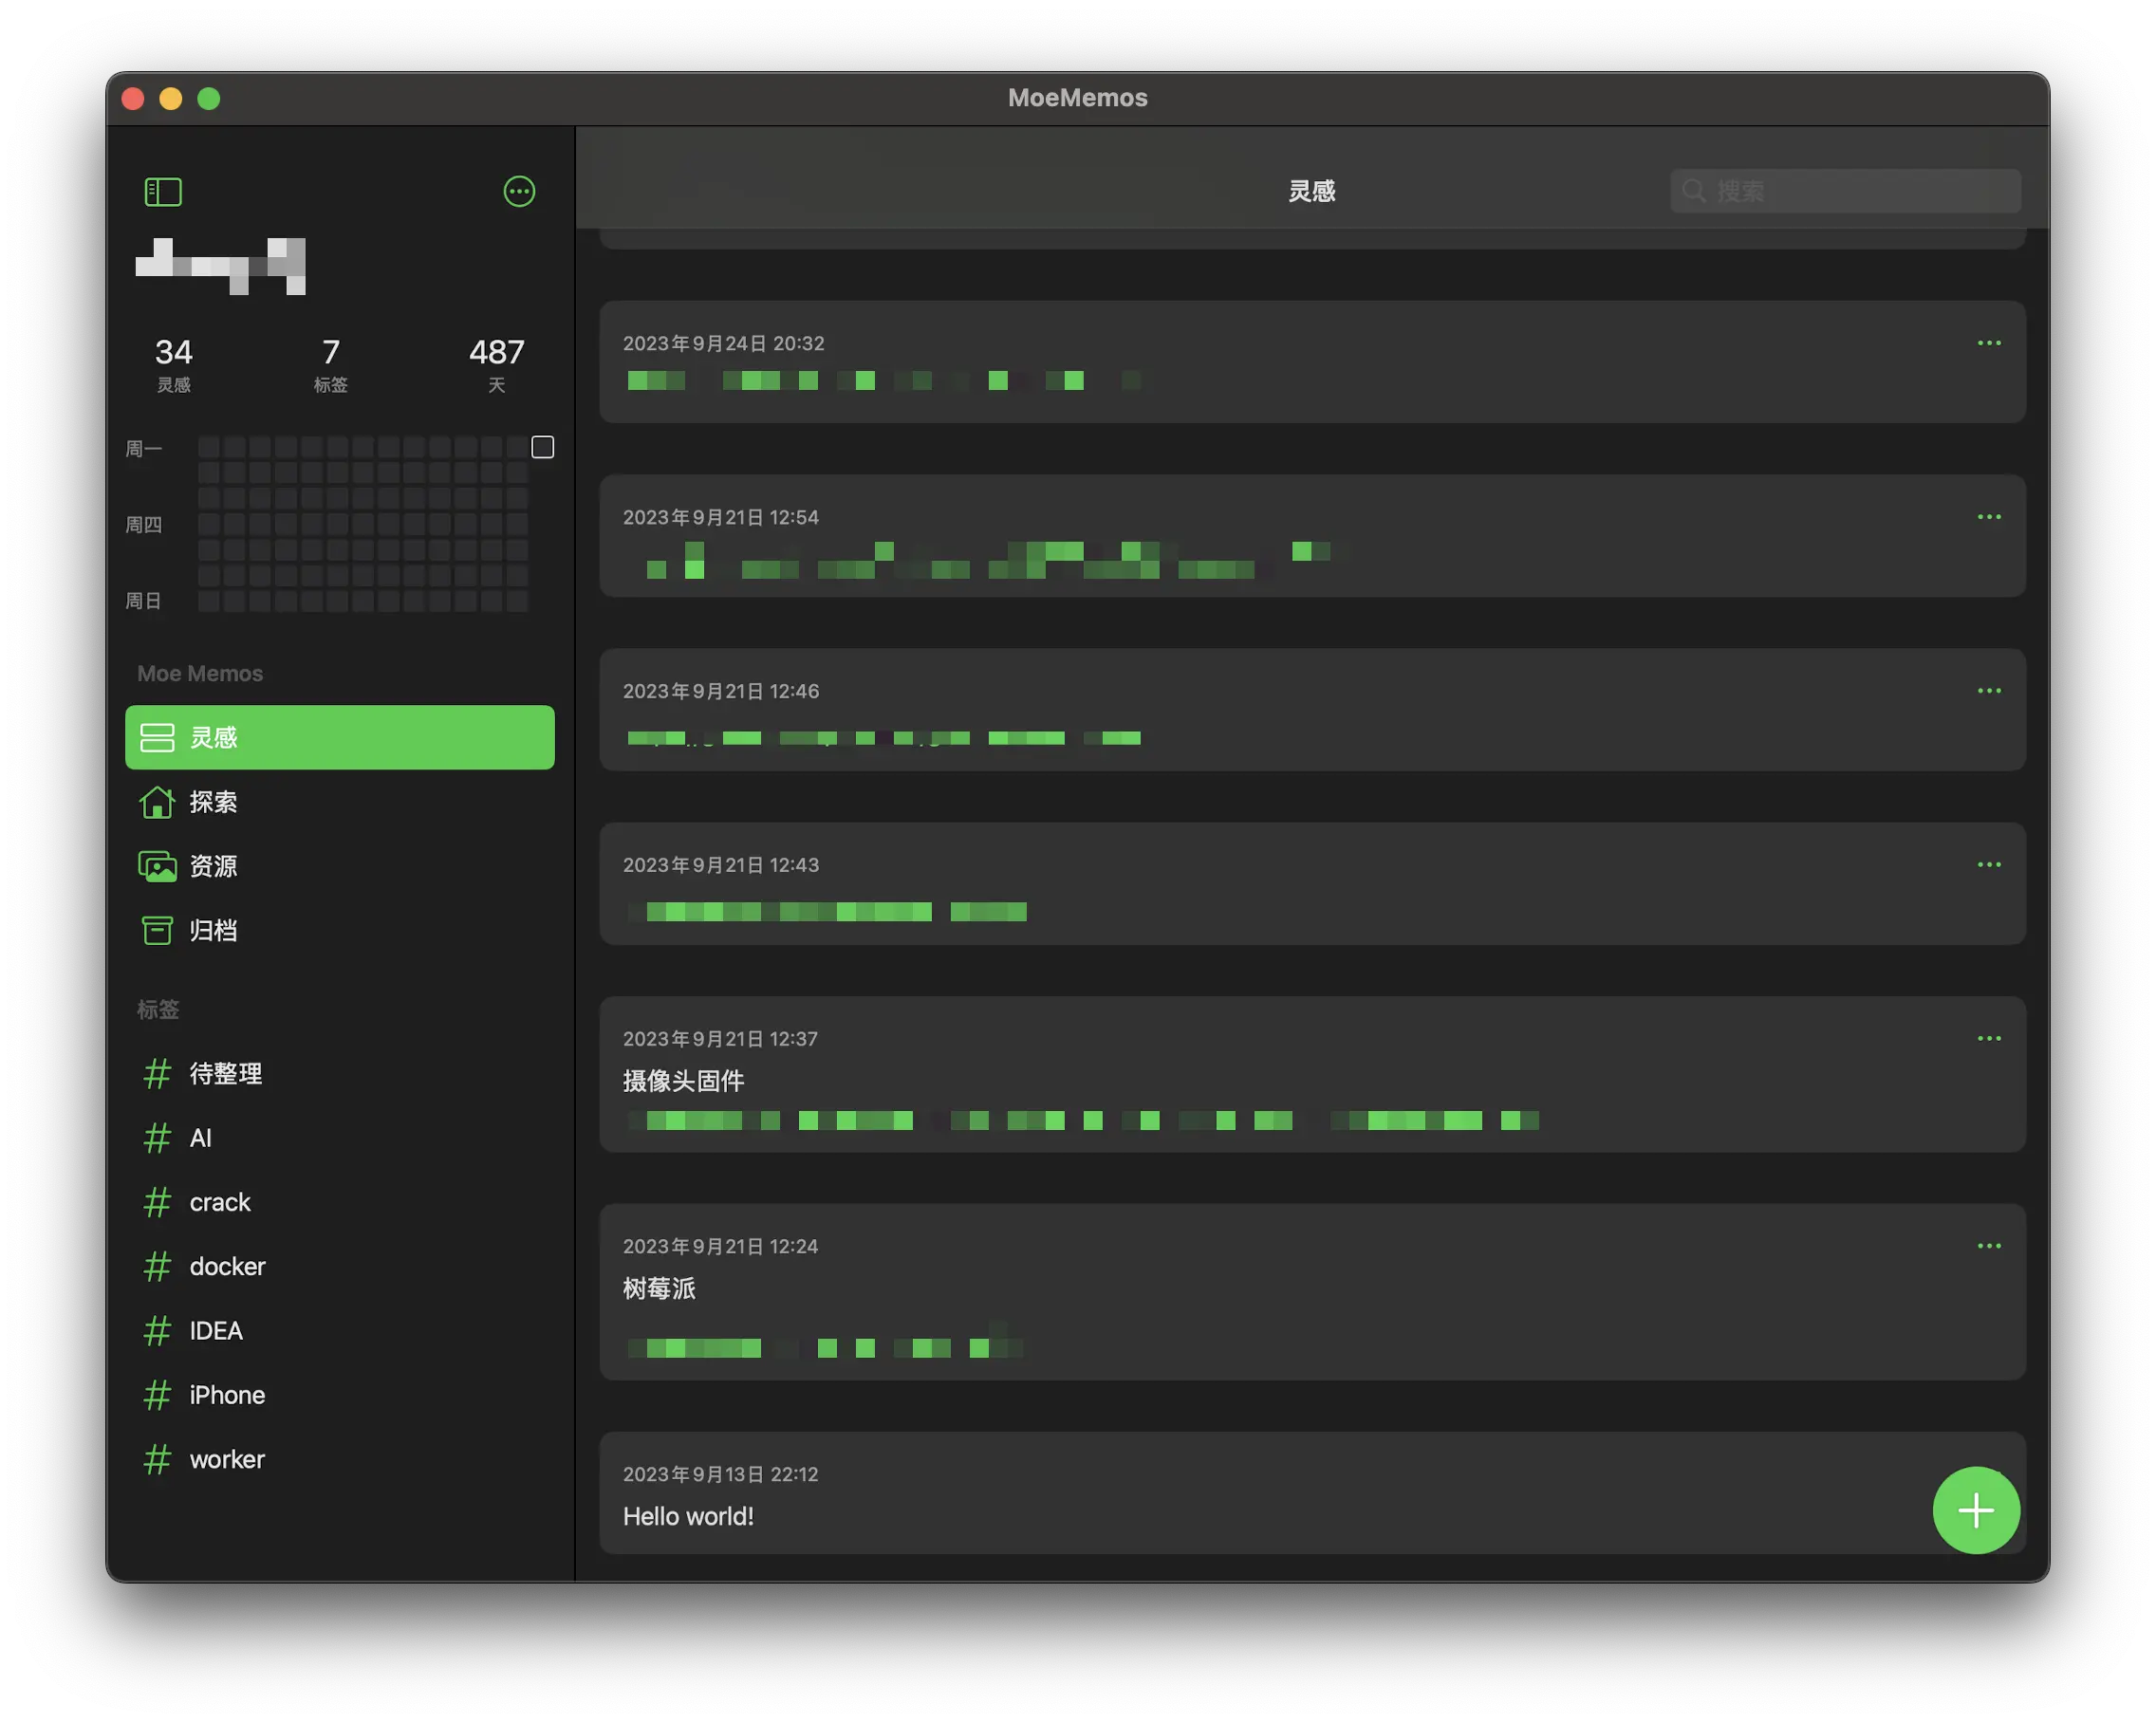Open options for the 20:32 memo

click(x=1988, y=343)
